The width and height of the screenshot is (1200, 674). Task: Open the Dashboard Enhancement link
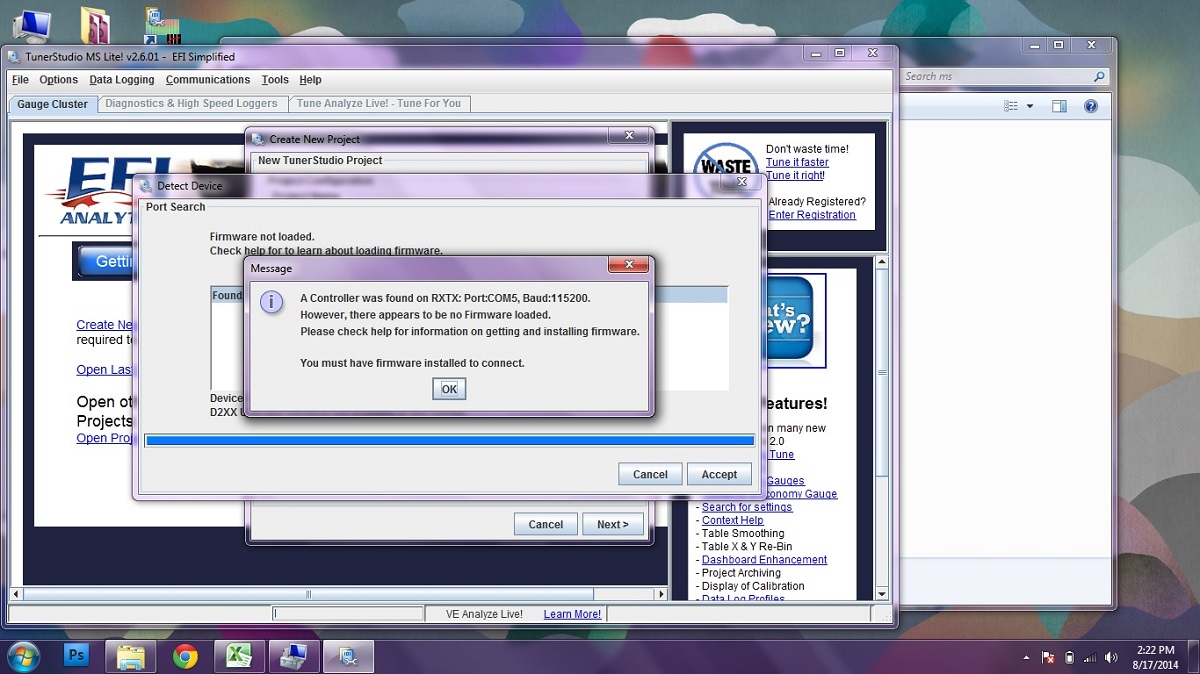[764, 560]
